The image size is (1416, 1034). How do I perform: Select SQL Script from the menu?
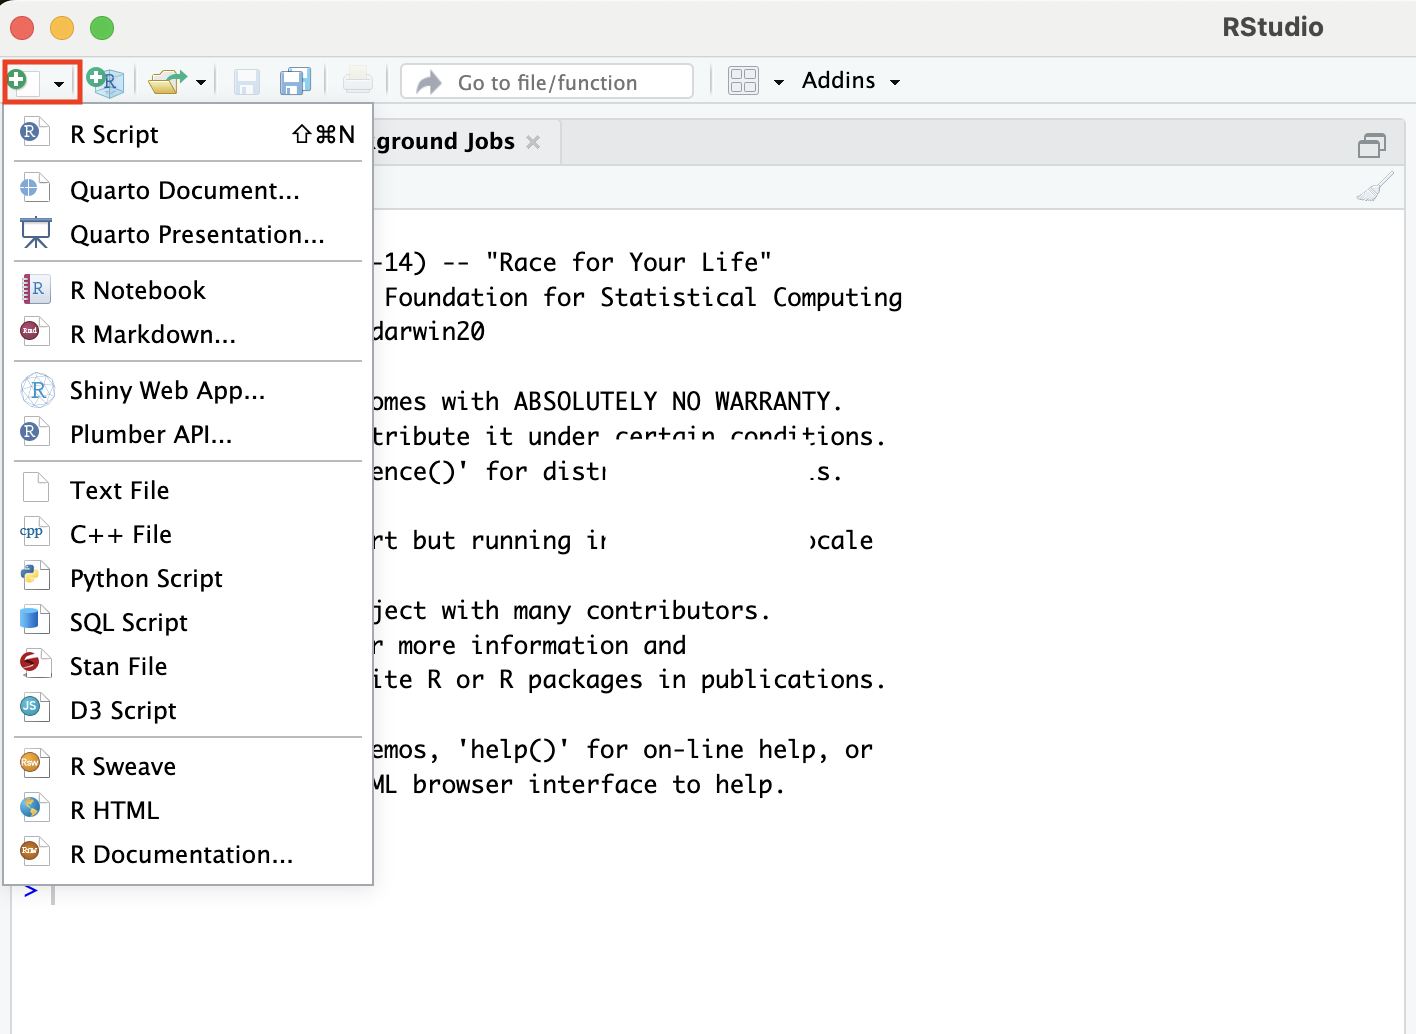pyautogui.click(x=188, y=622)
